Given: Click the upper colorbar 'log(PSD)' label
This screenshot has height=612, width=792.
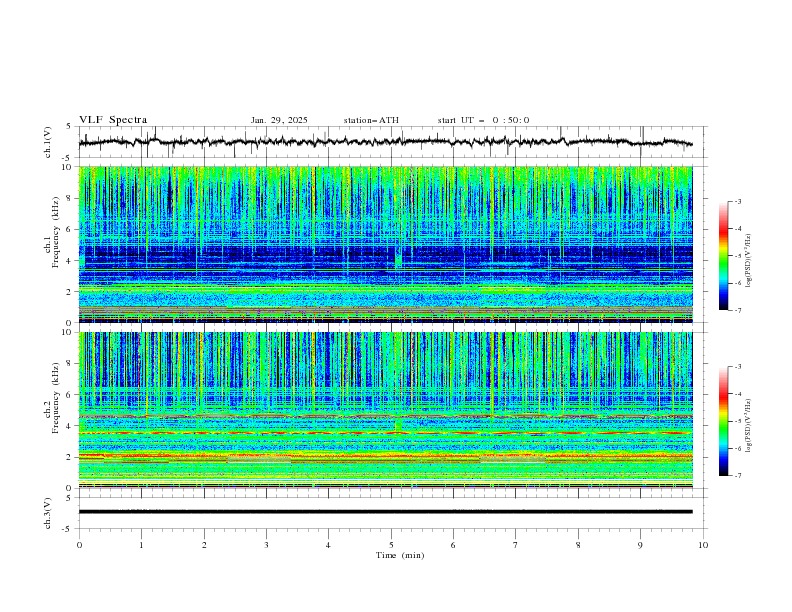Looking at the screenshot, I should (x=750, y=261).
